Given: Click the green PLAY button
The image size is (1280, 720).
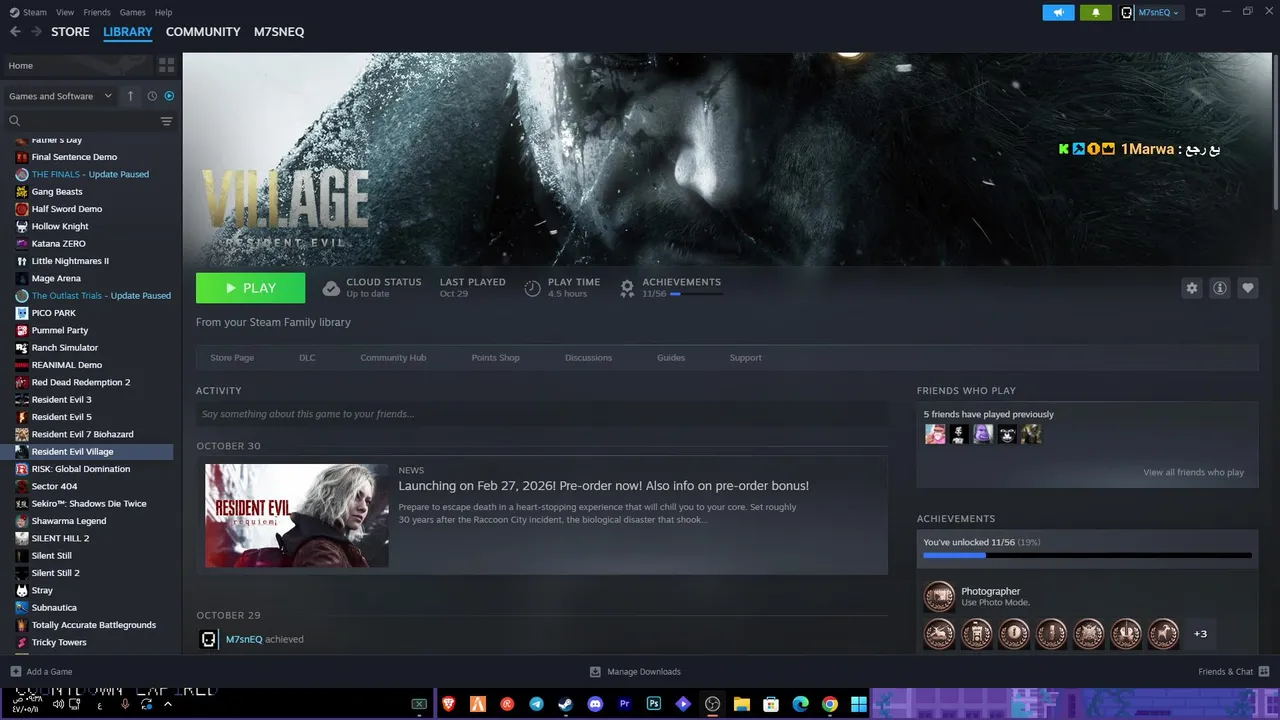Looking at the screenshot, I should coord(250,288).
